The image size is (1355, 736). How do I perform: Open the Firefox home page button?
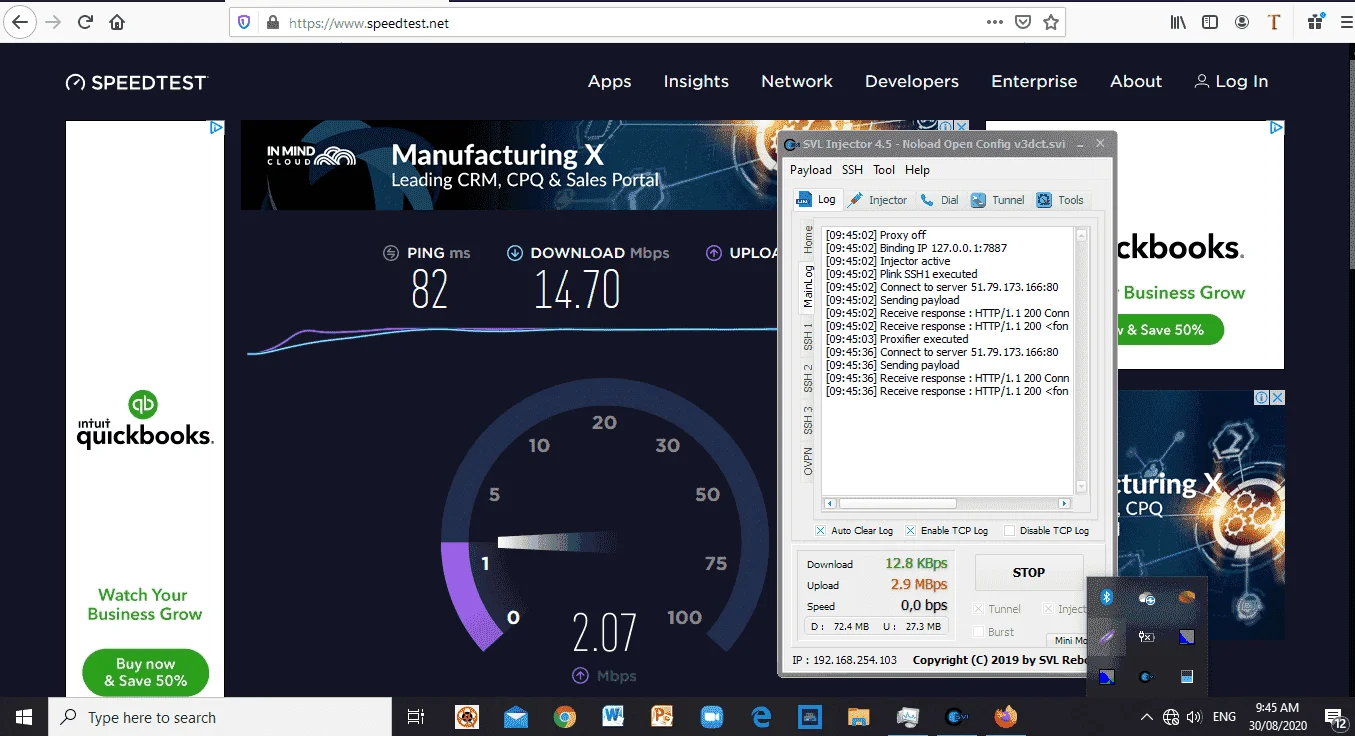[x=117, y=22]
